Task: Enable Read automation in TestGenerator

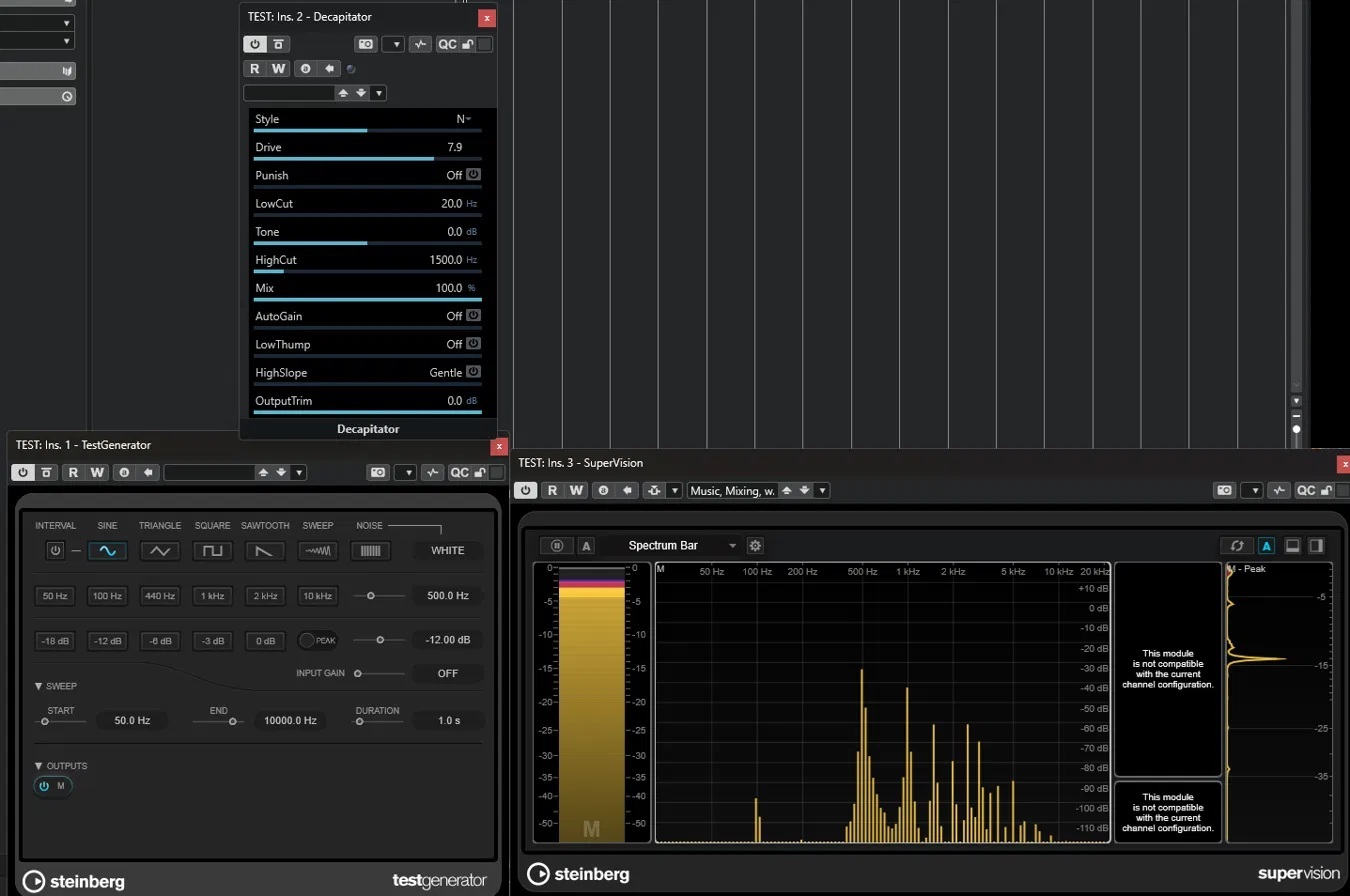Action: tap(73, 473)
